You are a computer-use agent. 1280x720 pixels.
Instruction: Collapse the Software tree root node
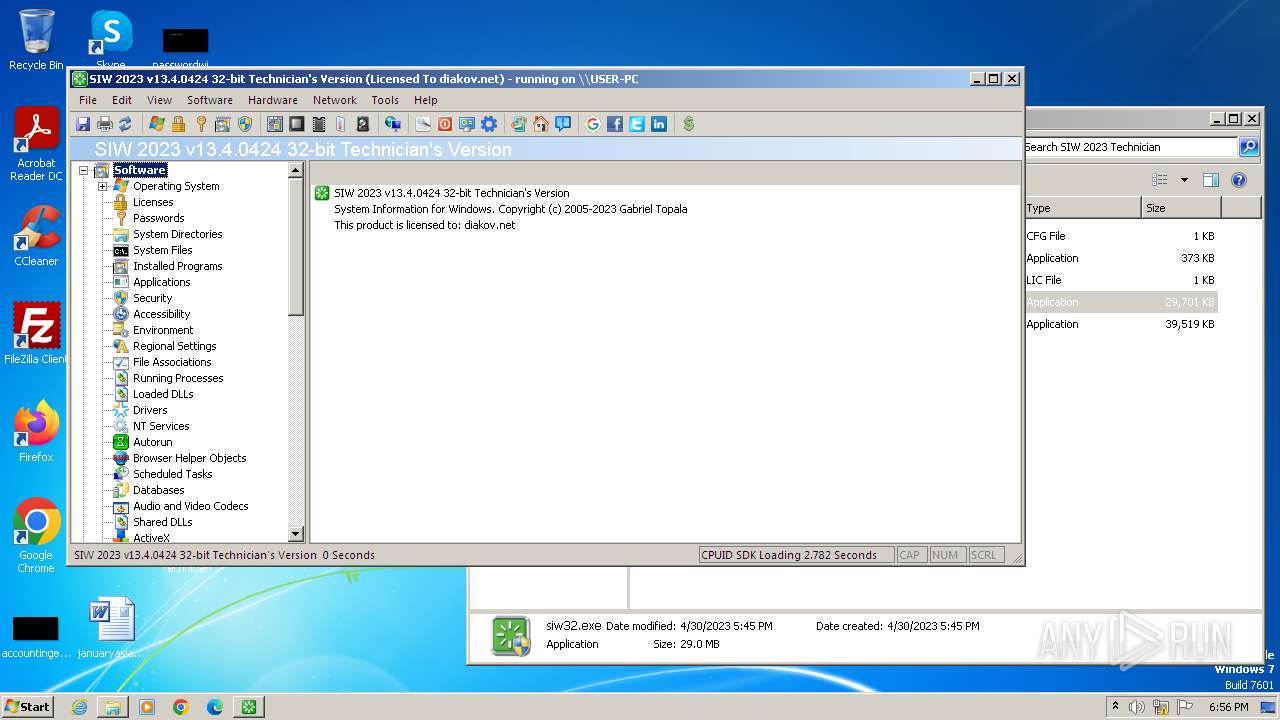83,170
